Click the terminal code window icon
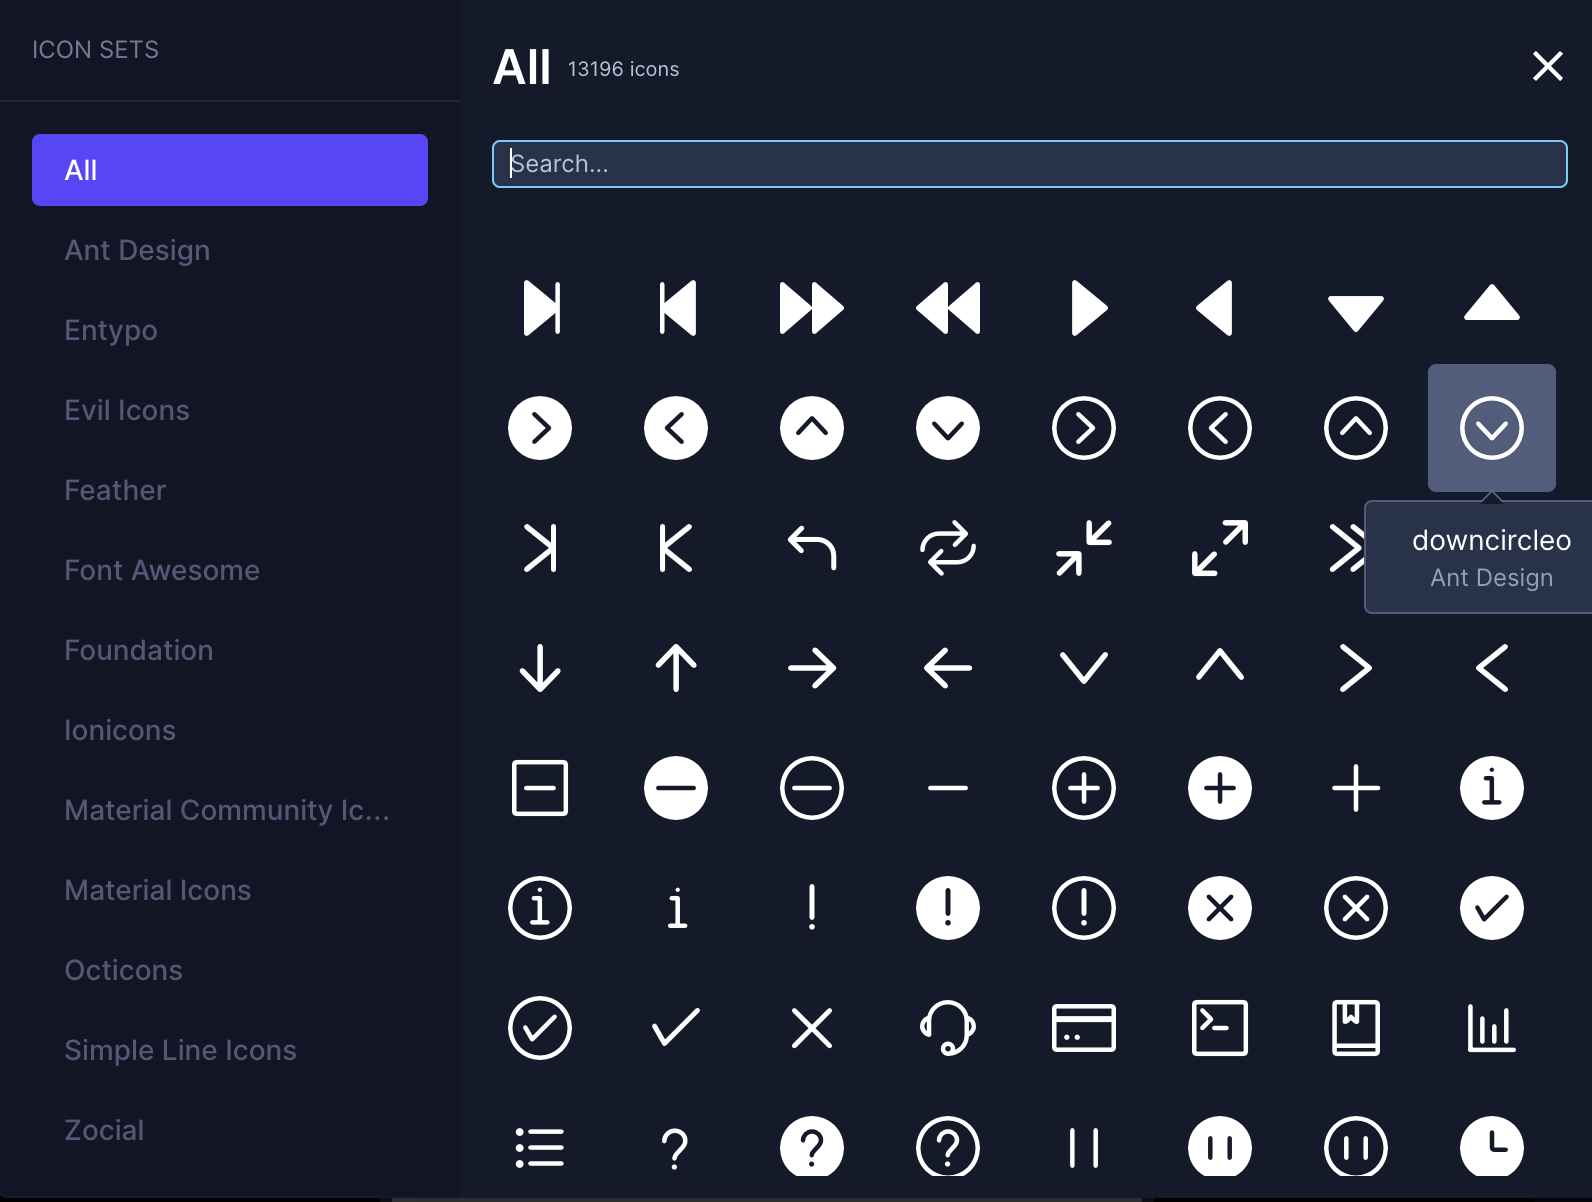Viewport: 1592px width, 1202px height. click(1219, 1028)
